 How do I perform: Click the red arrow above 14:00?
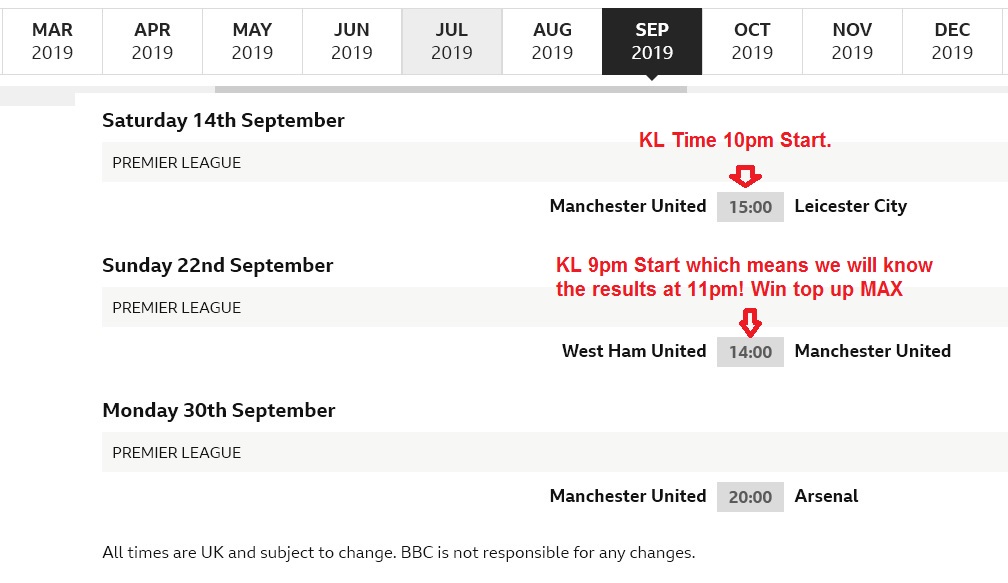750,322
